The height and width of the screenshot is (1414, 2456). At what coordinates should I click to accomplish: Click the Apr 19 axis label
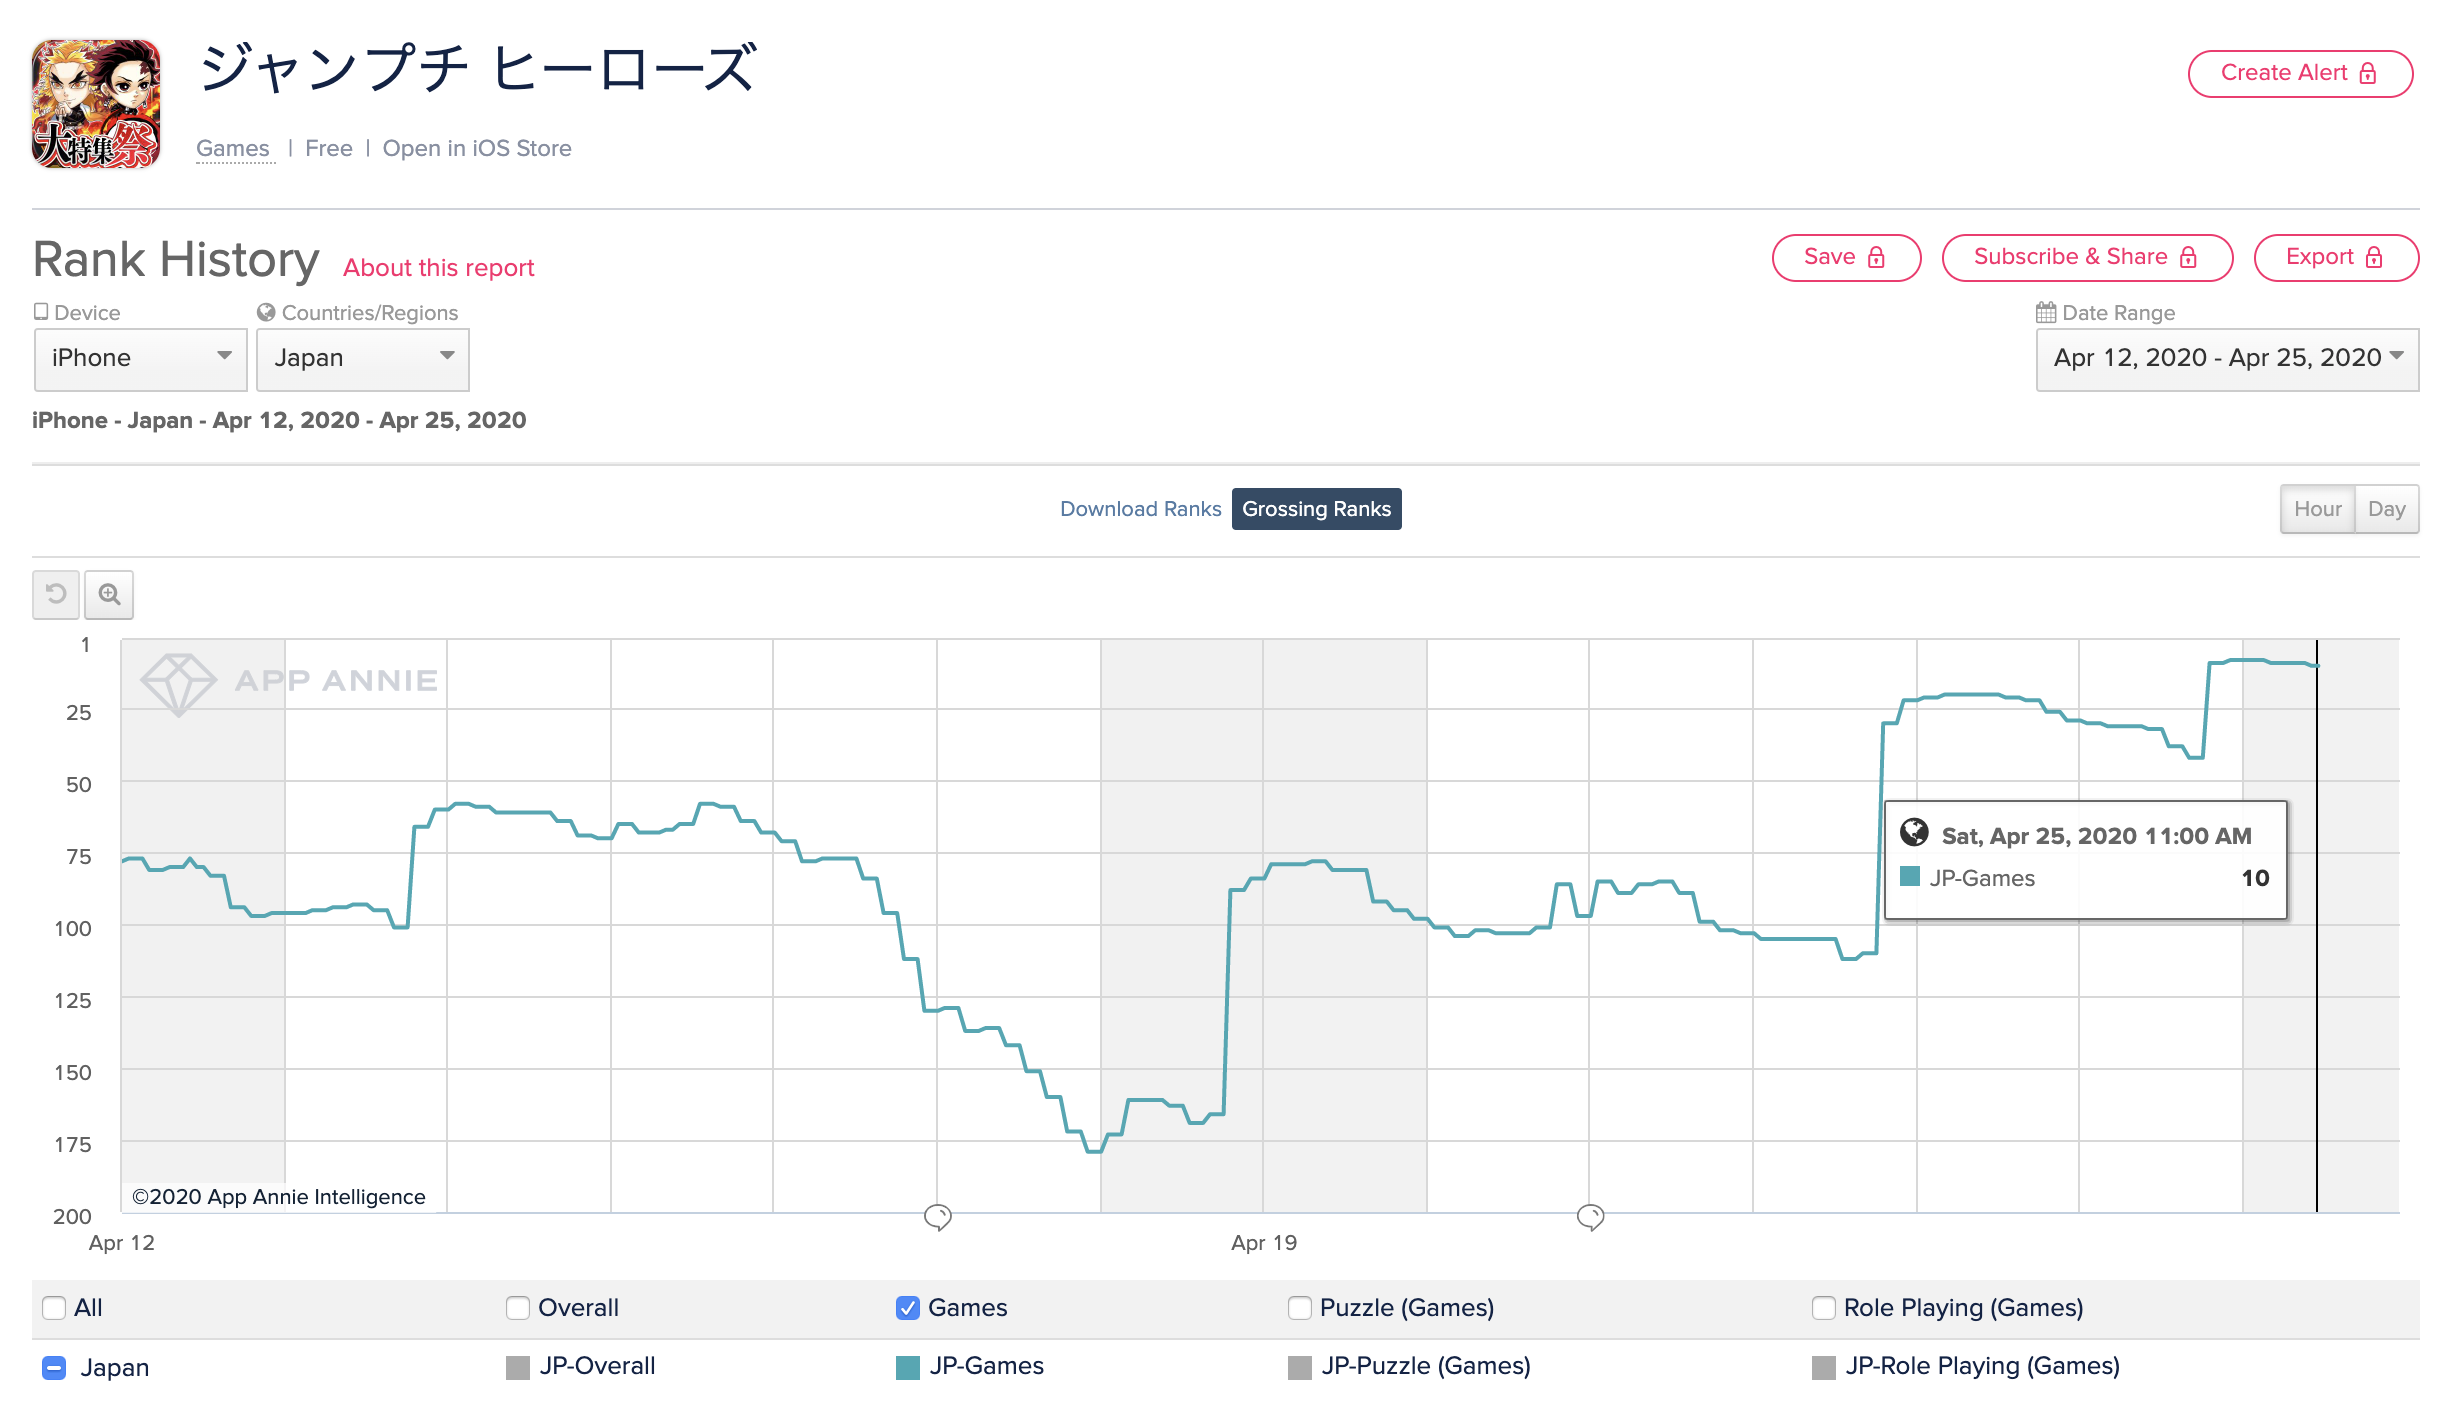click(x=1263, y=1243)
